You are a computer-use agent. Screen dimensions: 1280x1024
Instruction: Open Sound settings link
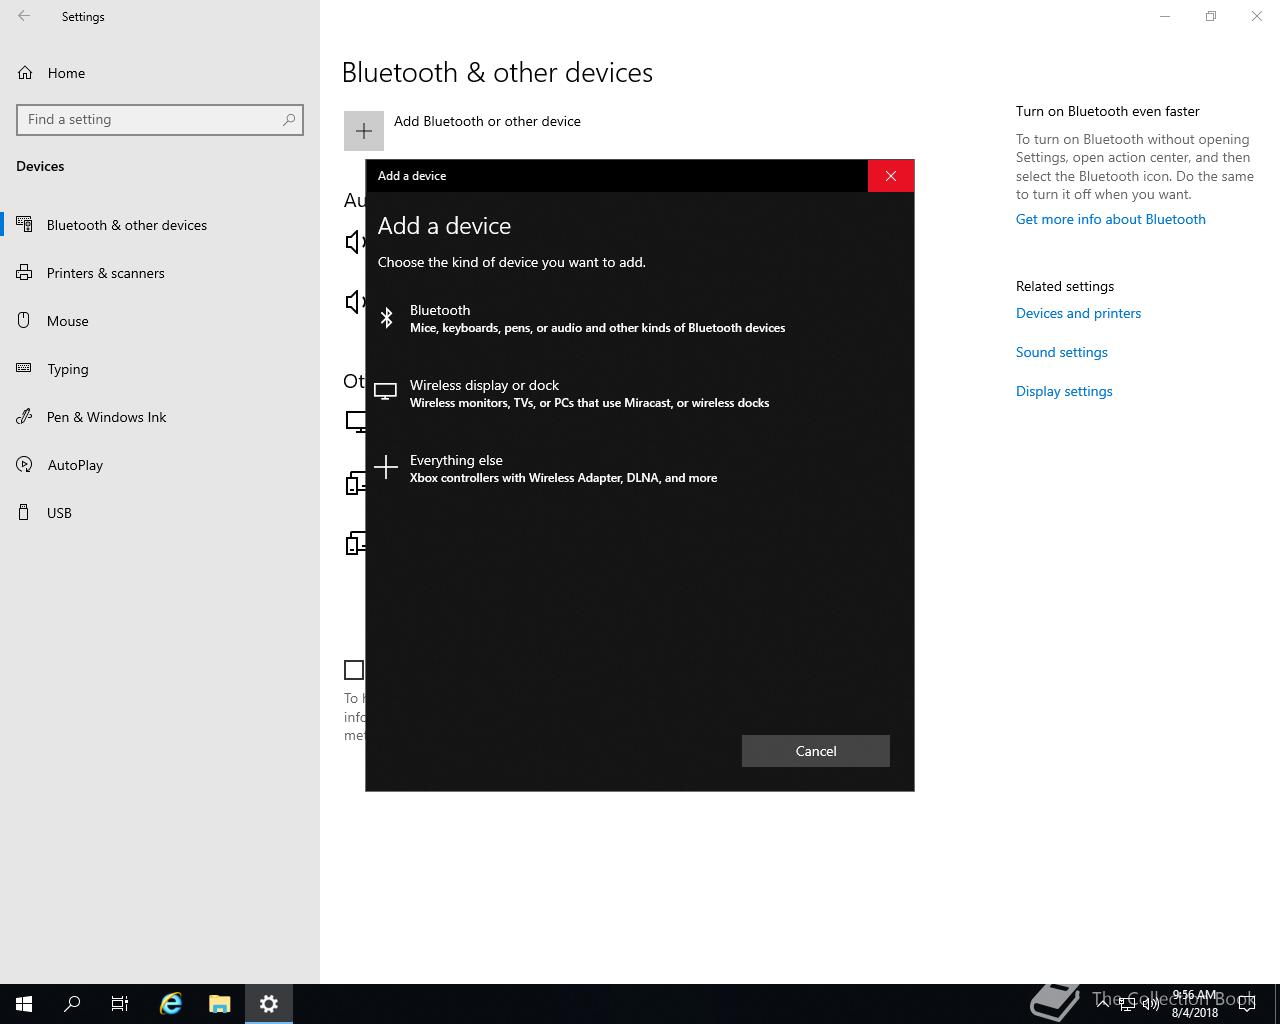click(1061, 352)
